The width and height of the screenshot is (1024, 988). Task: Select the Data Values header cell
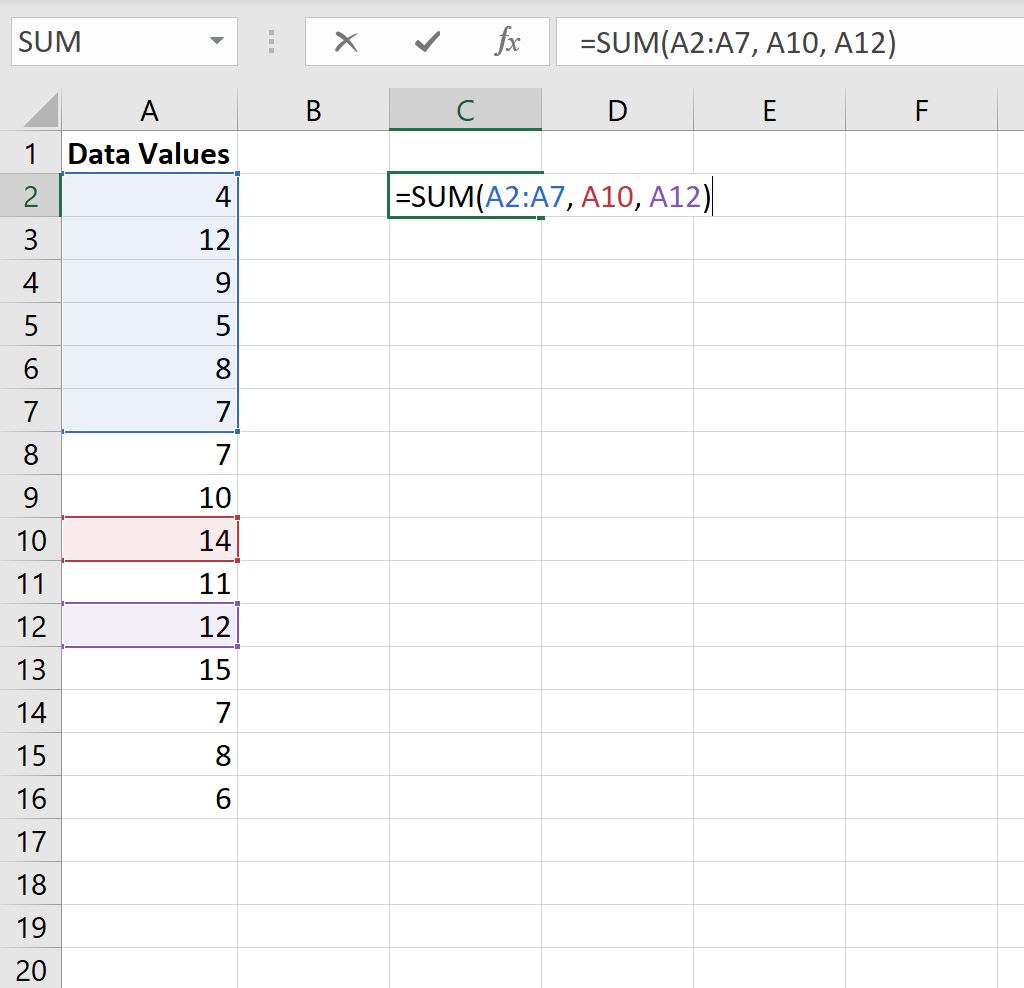[x=148, y=153]
